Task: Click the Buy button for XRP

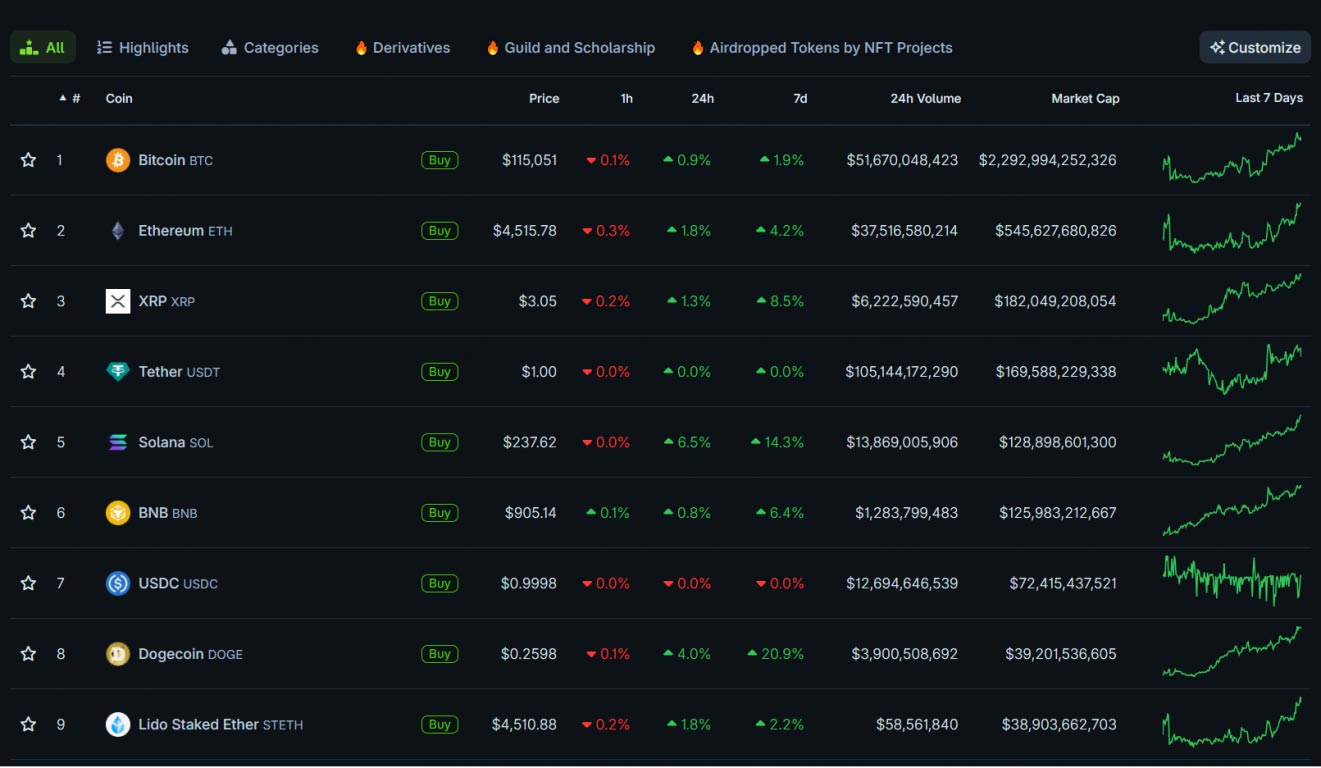Action: pyautogui.click(x=440, y=301)
